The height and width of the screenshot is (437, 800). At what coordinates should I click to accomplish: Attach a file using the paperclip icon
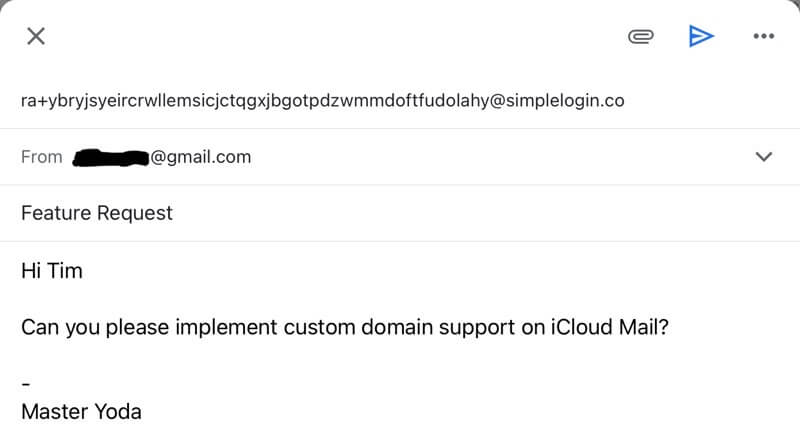pos(640,36)
